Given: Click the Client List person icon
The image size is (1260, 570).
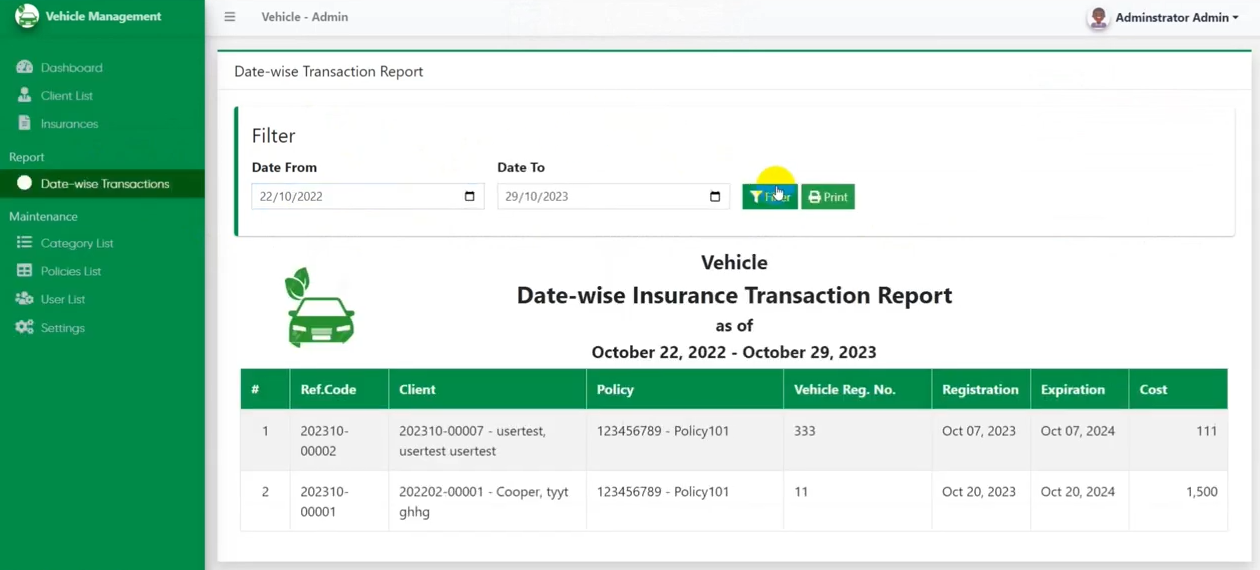Looking at the screenshot, I should coord(25,95).
